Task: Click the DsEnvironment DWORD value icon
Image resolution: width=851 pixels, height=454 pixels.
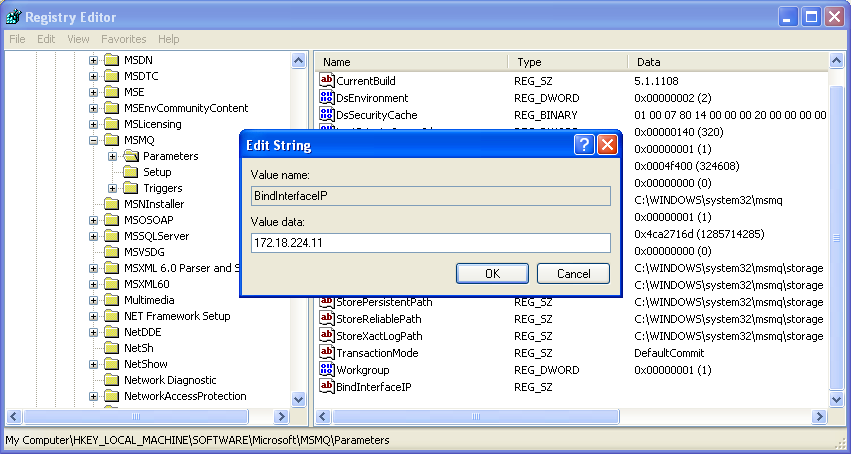Action: click(x=326, y=98)
